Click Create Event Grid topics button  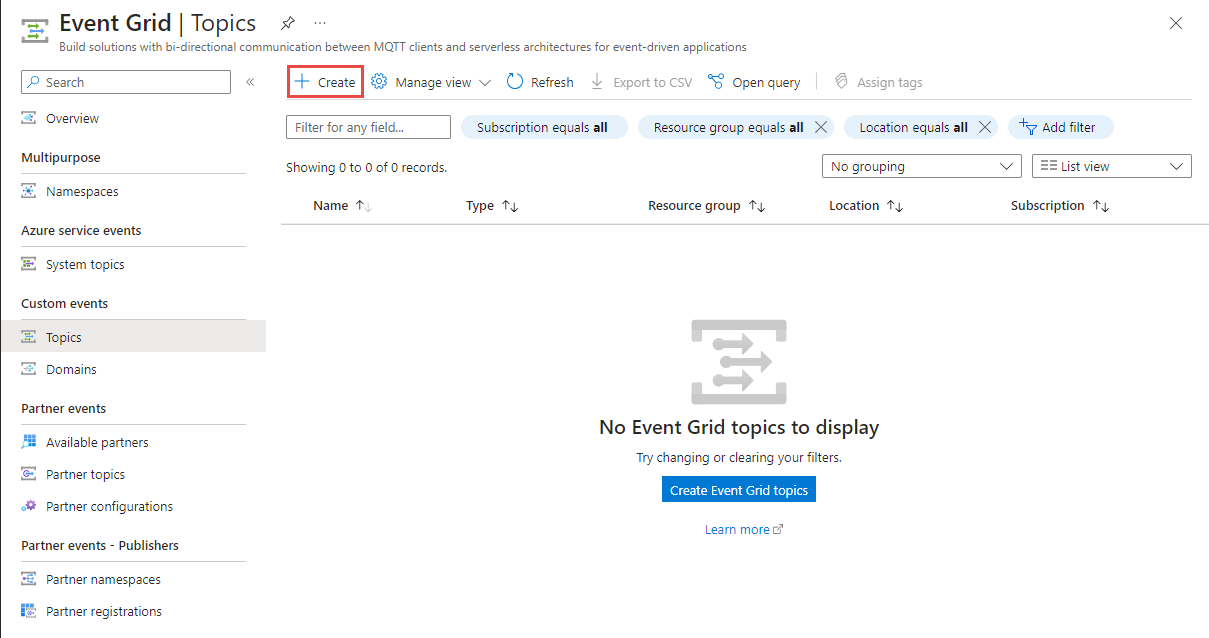tap(738, 489)
